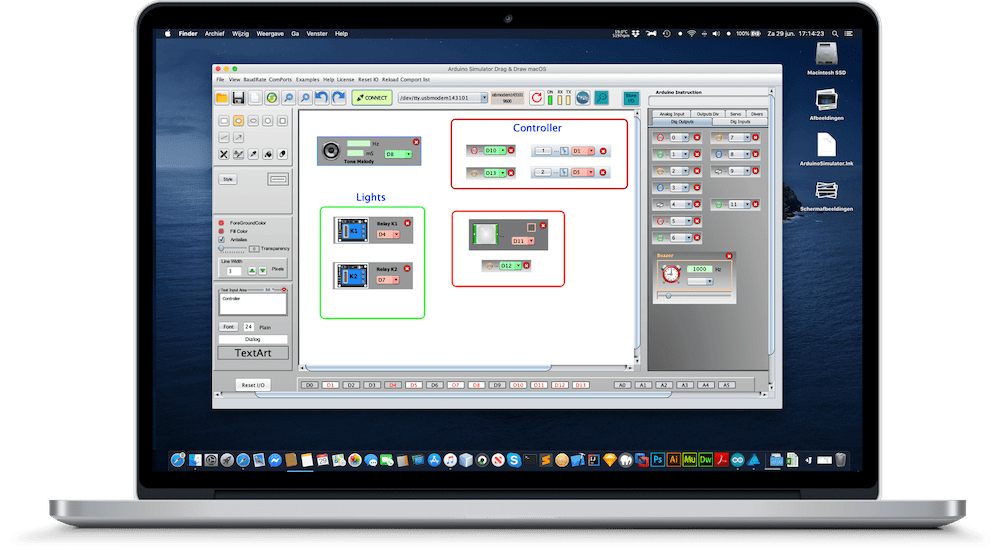1000x550 pixels.
Task: Toggle digital pin D0 indicator
Action: tap(309, 385)
